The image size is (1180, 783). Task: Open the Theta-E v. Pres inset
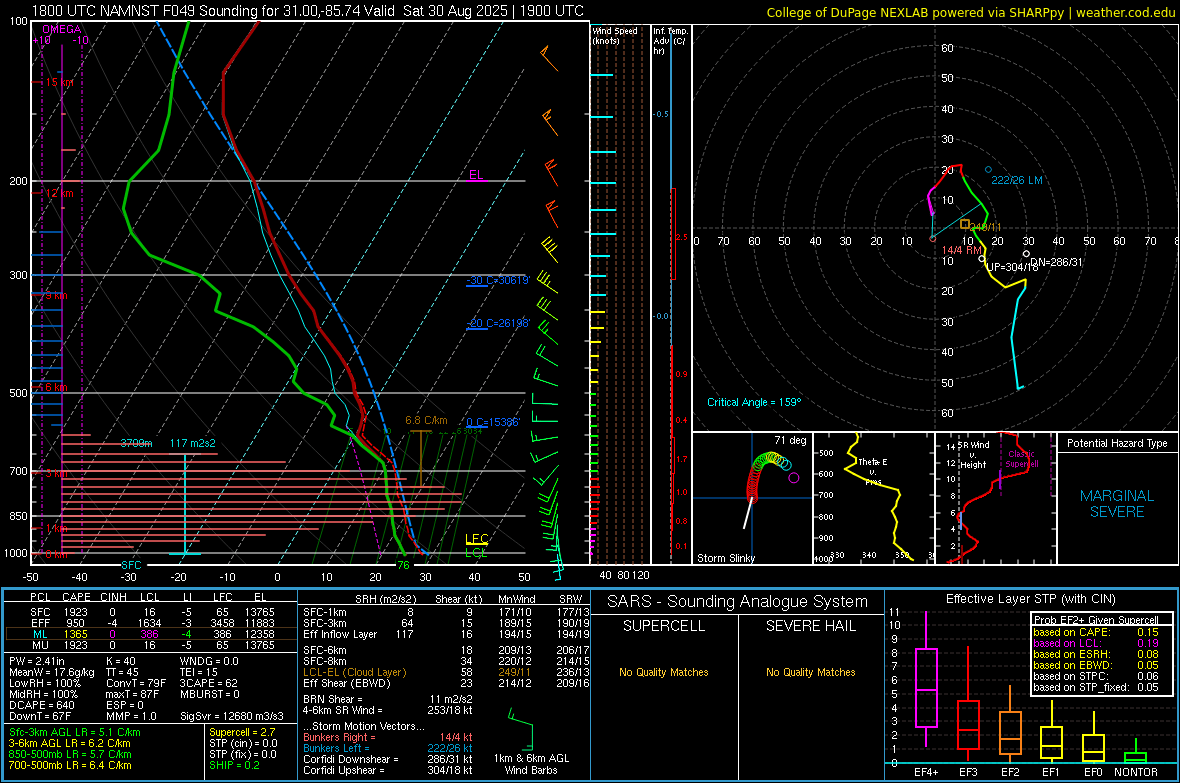click(874, 498)
